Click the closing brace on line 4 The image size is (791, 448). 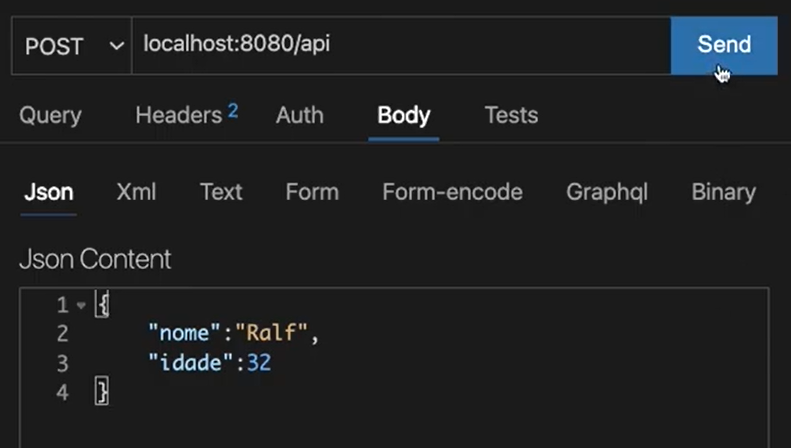point(101,391)
